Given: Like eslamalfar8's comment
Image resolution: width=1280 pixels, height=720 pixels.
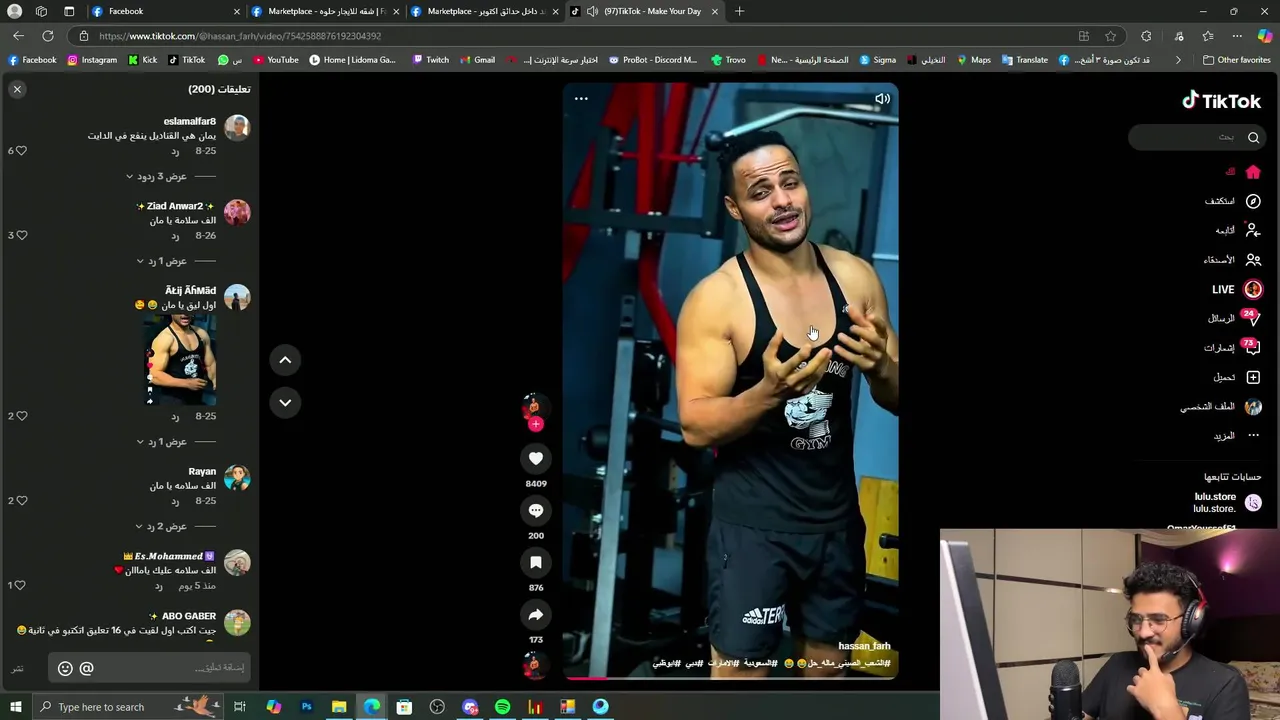Looking at the screenshot, I should tap(21, 151).
